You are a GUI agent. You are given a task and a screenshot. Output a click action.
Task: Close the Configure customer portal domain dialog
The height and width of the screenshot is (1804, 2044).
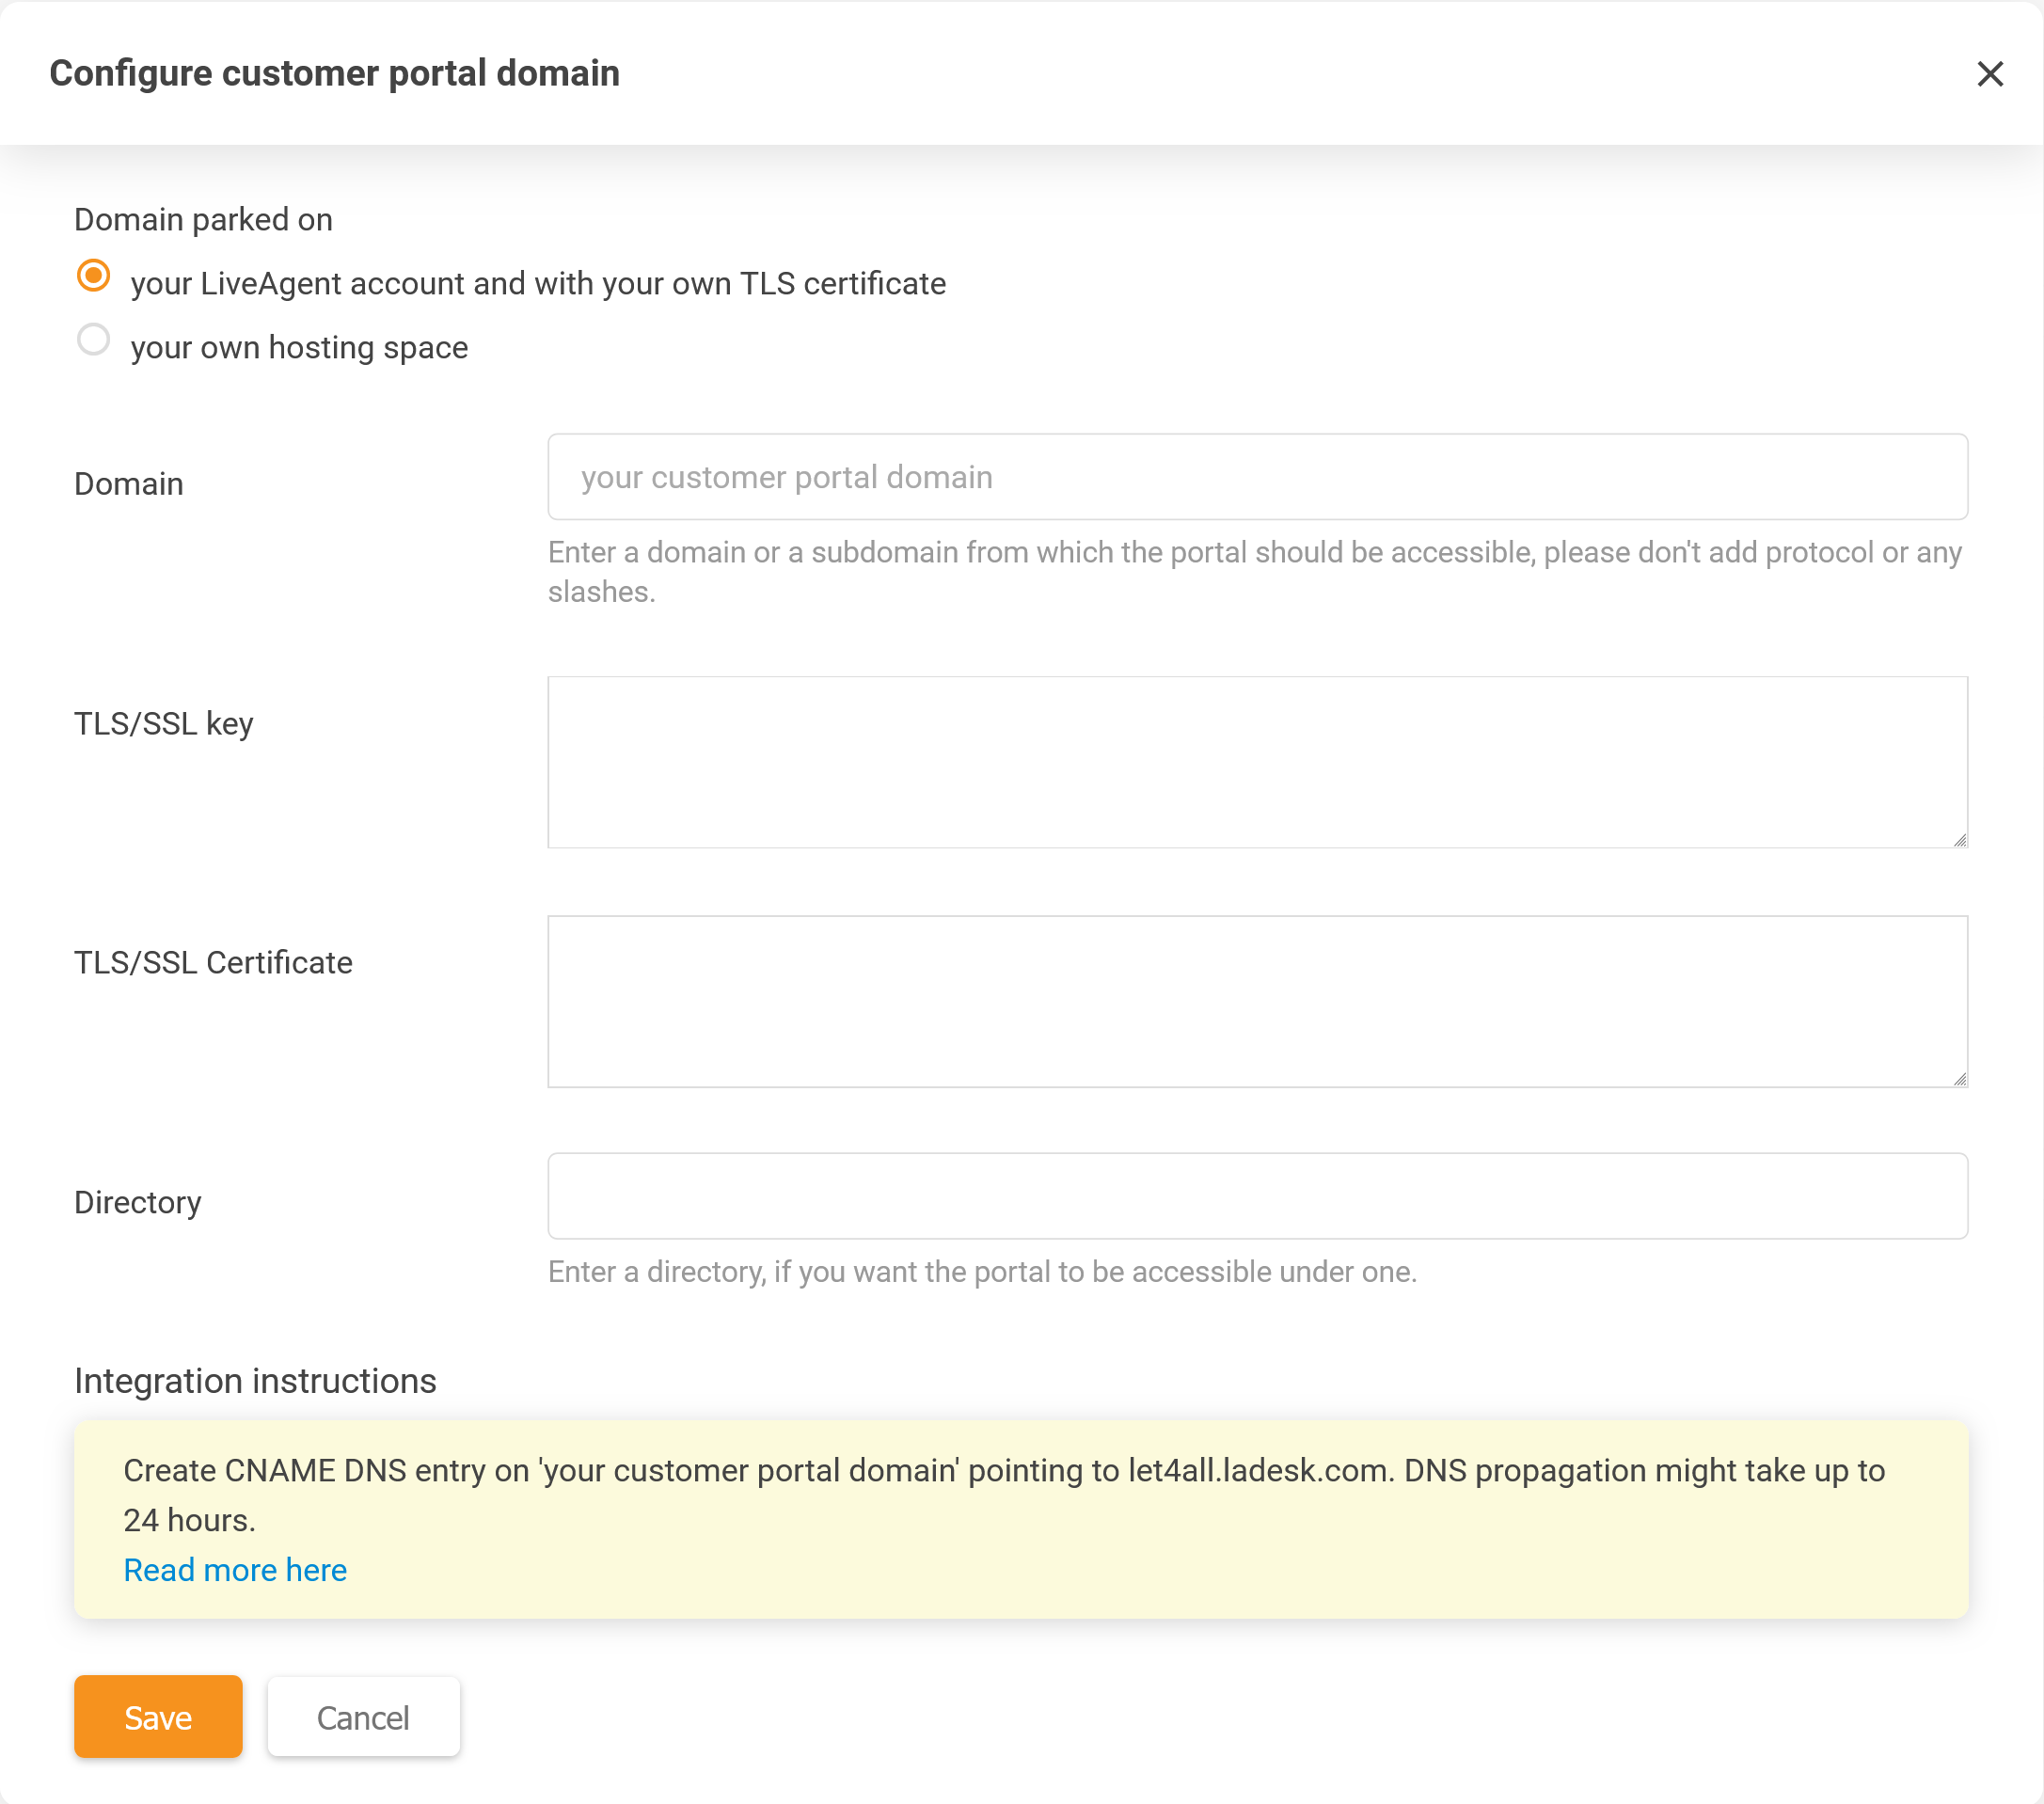click(x=1989, y=74)
